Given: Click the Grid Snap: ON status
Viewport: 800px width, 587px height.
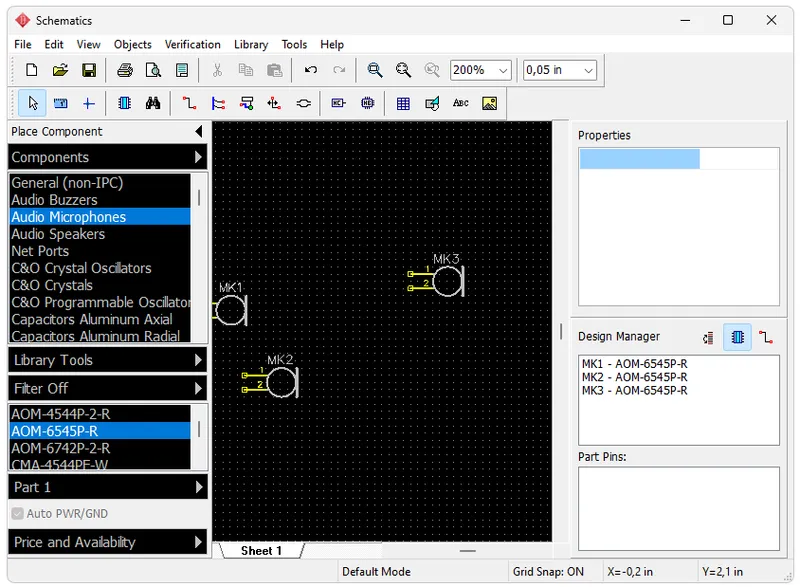Looking at the screenshot, I should [548, 572].
